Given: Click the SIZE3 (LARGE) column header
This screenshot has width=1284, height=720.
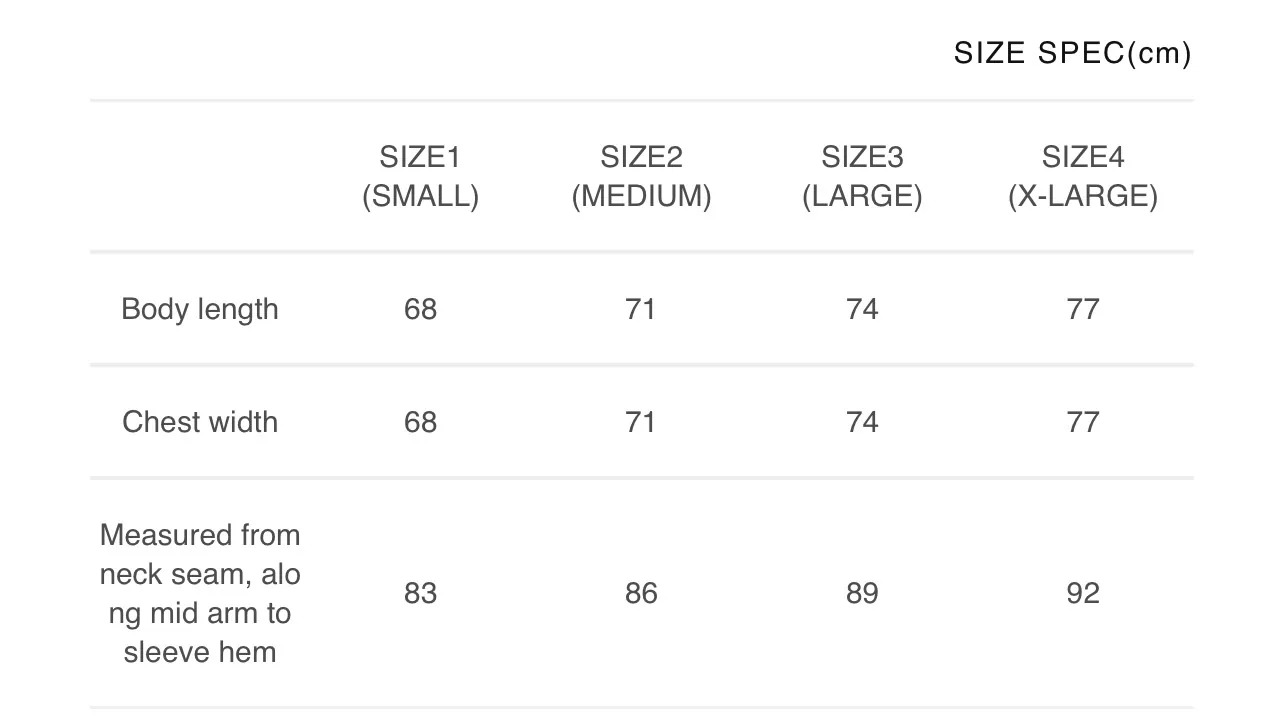Looking at the screenshot, I should pyautogui.click(x=862, y=177).
